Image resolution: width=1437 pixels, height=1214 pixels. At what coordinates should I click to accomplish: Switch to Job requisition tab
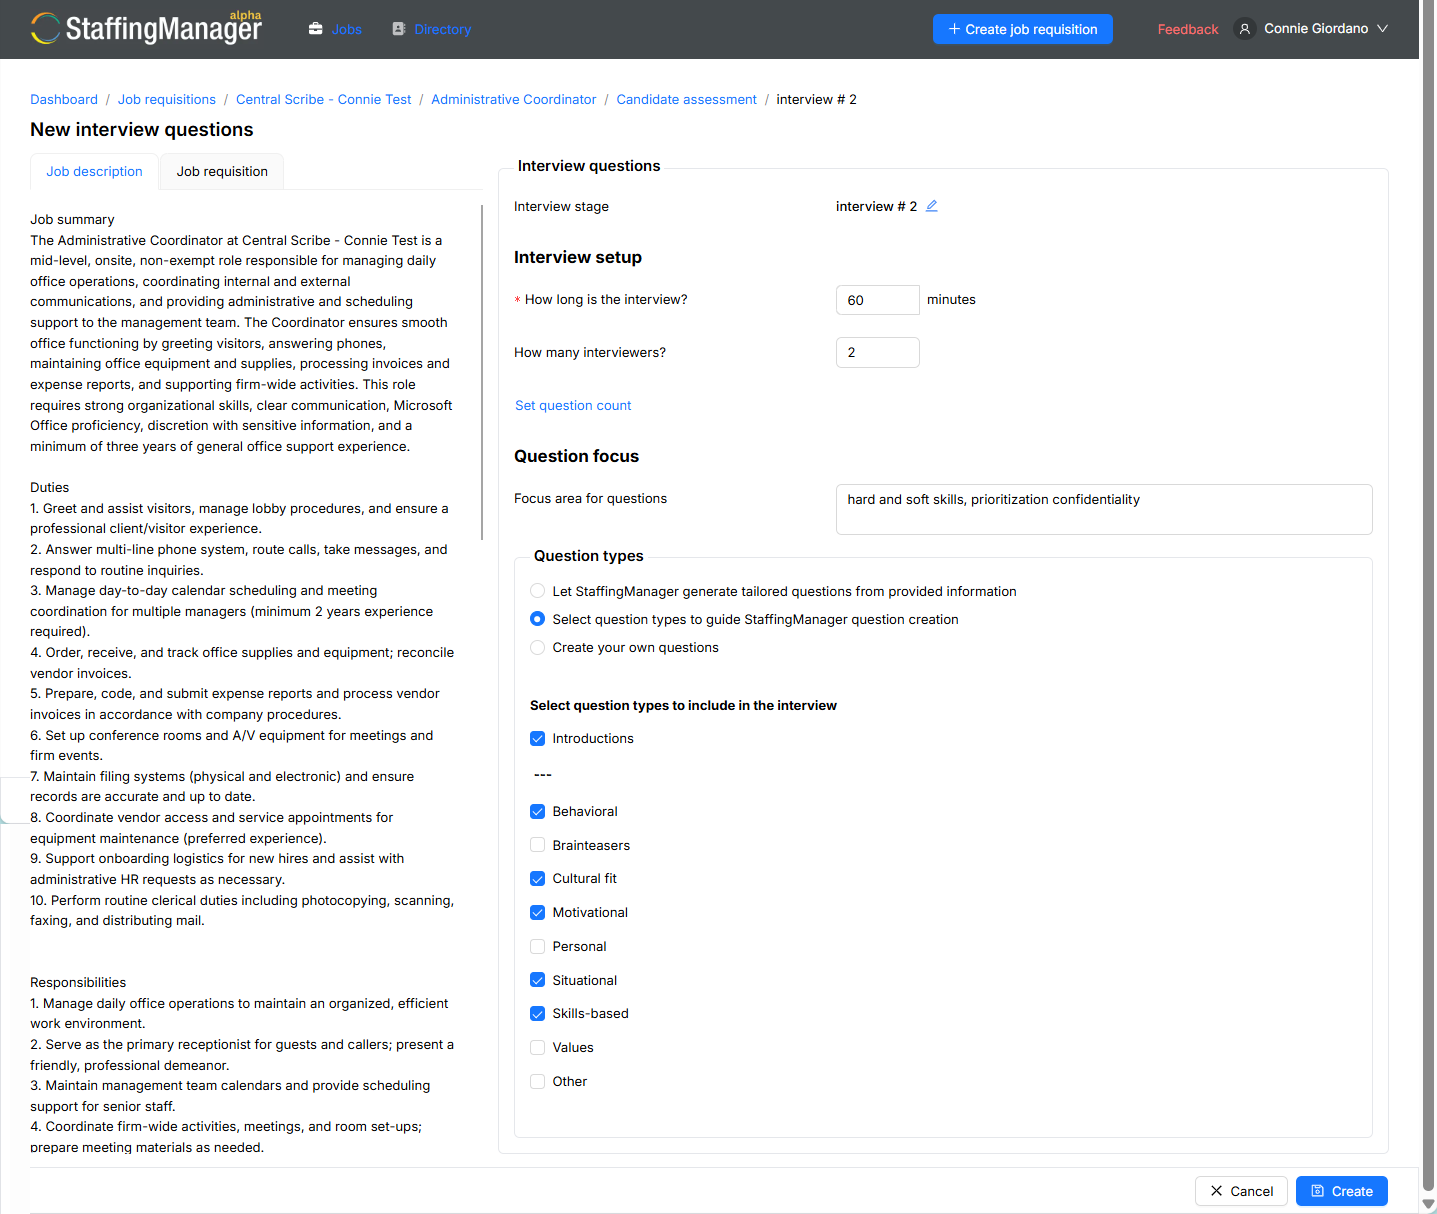coord(222,171)
